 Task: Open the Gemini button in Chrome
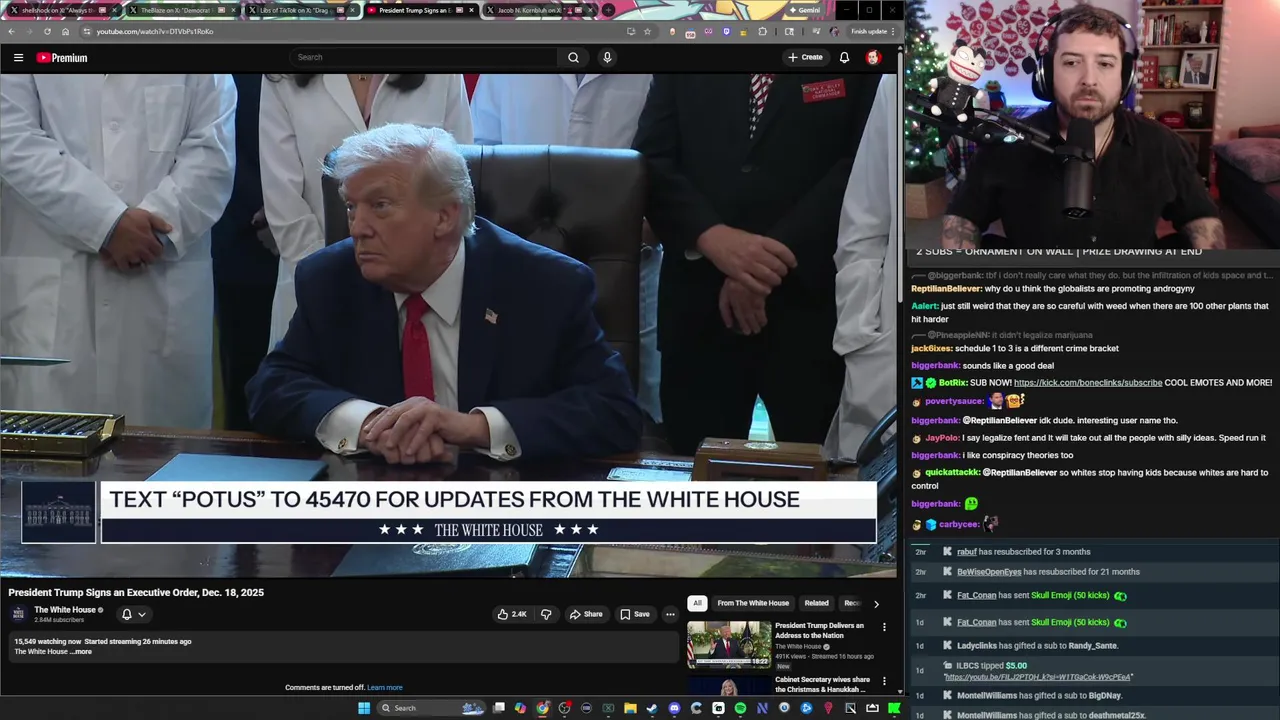pyautogui.click(x=803, y=10)
